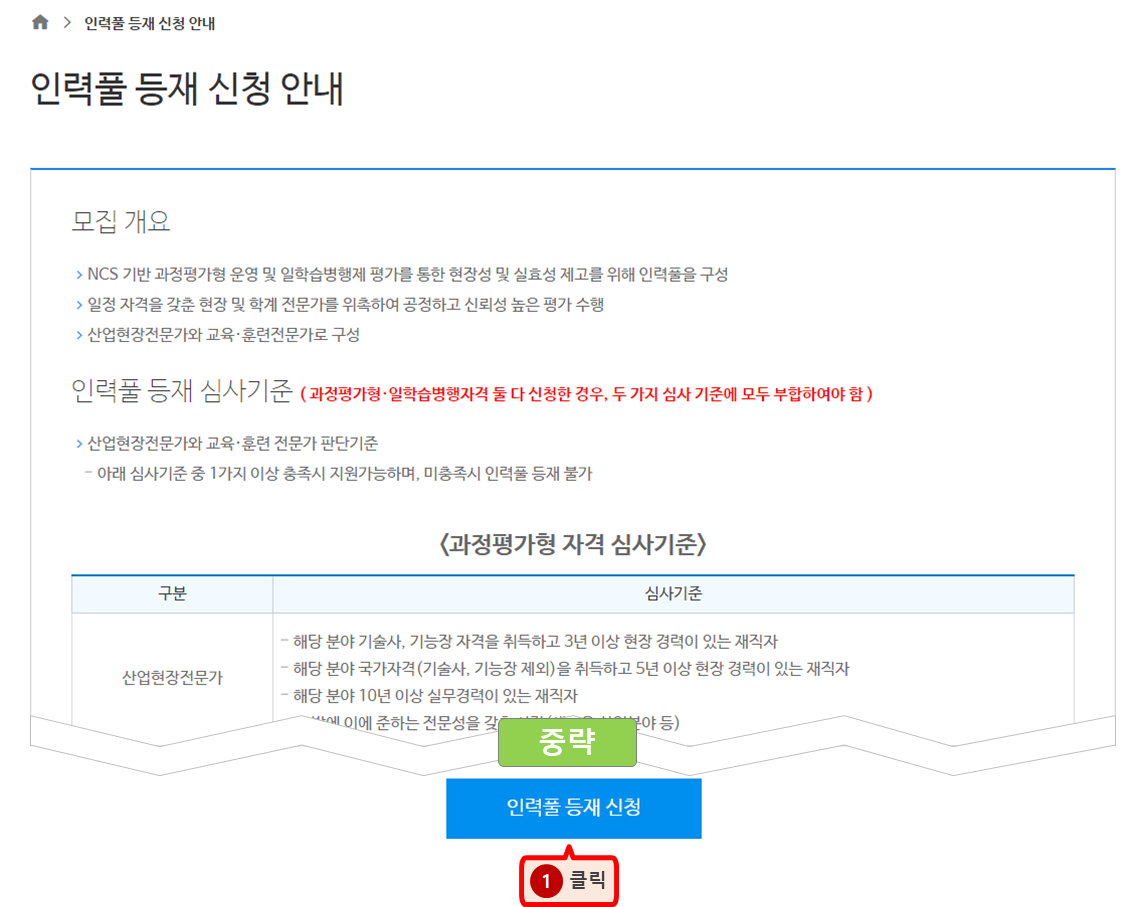The height and width of the screenshot is (907, 1146).
Task: Click the page title 인력풀 등재 신청 안내
Action: point(187,89)
